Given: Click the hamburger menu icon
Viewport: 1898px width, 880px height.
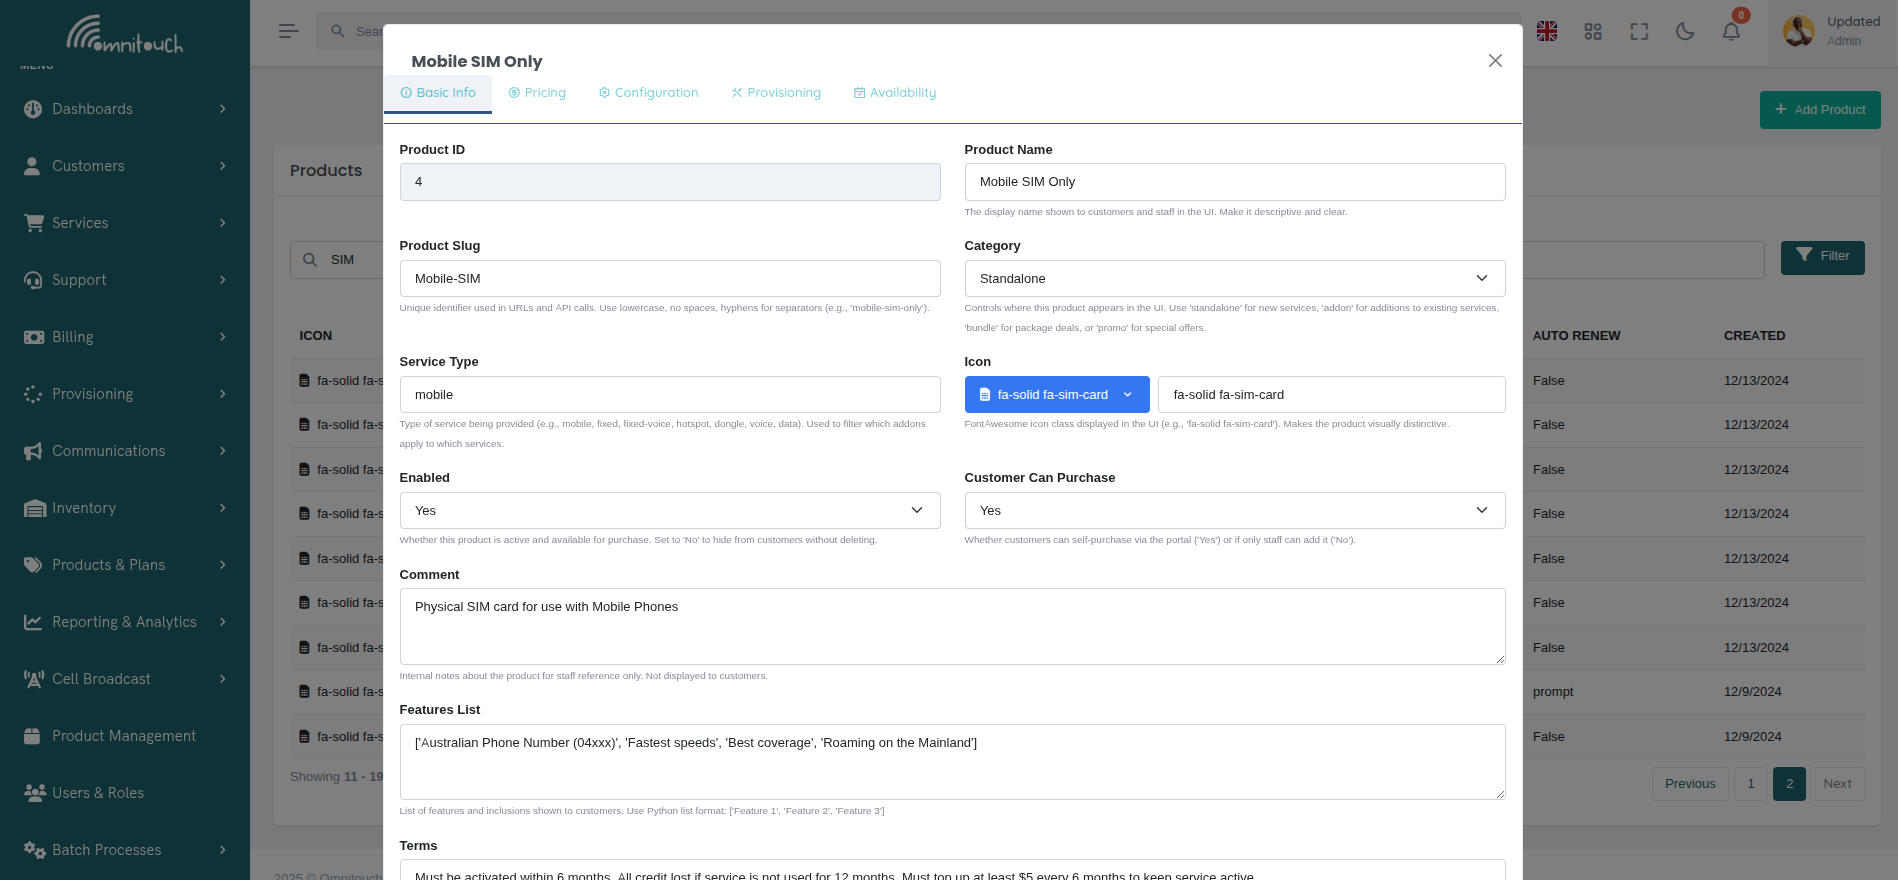Looking at the screenshot, I should coord(288,31).
